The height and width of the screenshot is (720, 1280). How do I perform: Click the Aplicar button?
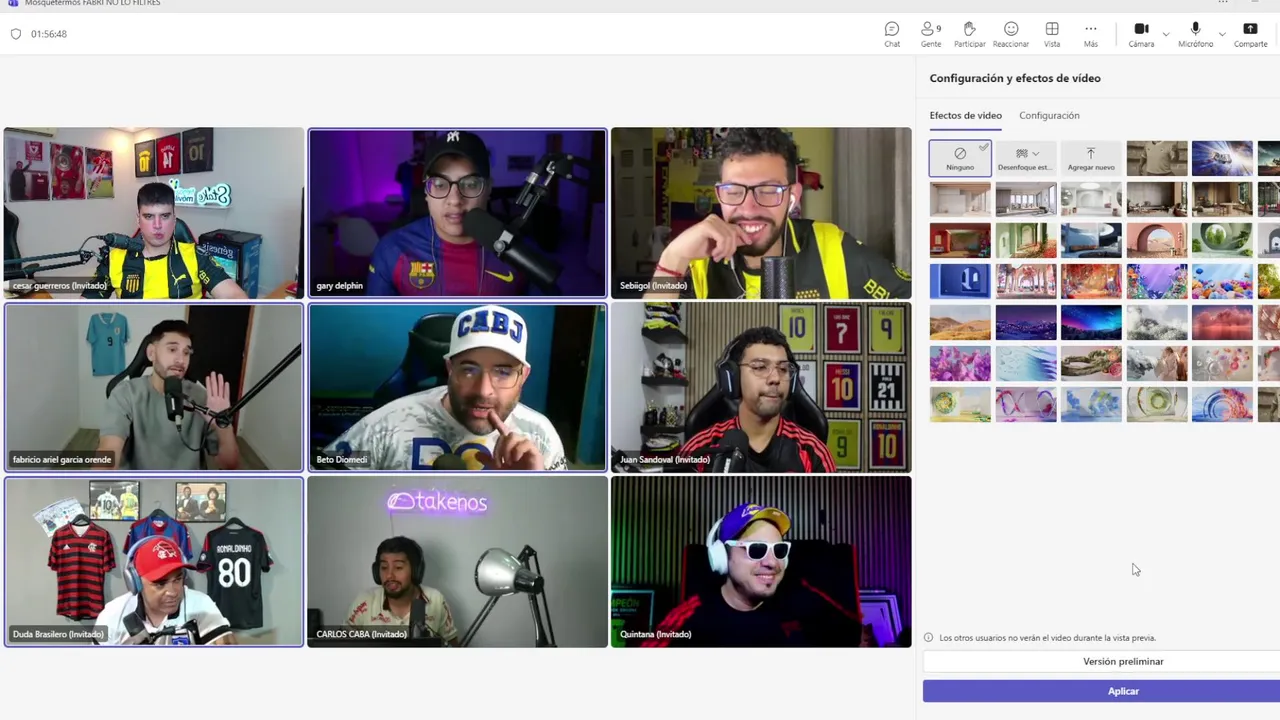click(1123, 691)
